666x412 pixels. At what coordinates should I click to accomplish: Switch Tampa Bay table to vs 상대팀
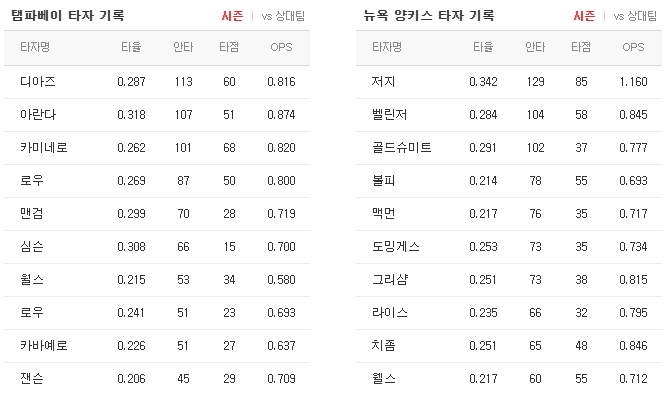(283, 16)
